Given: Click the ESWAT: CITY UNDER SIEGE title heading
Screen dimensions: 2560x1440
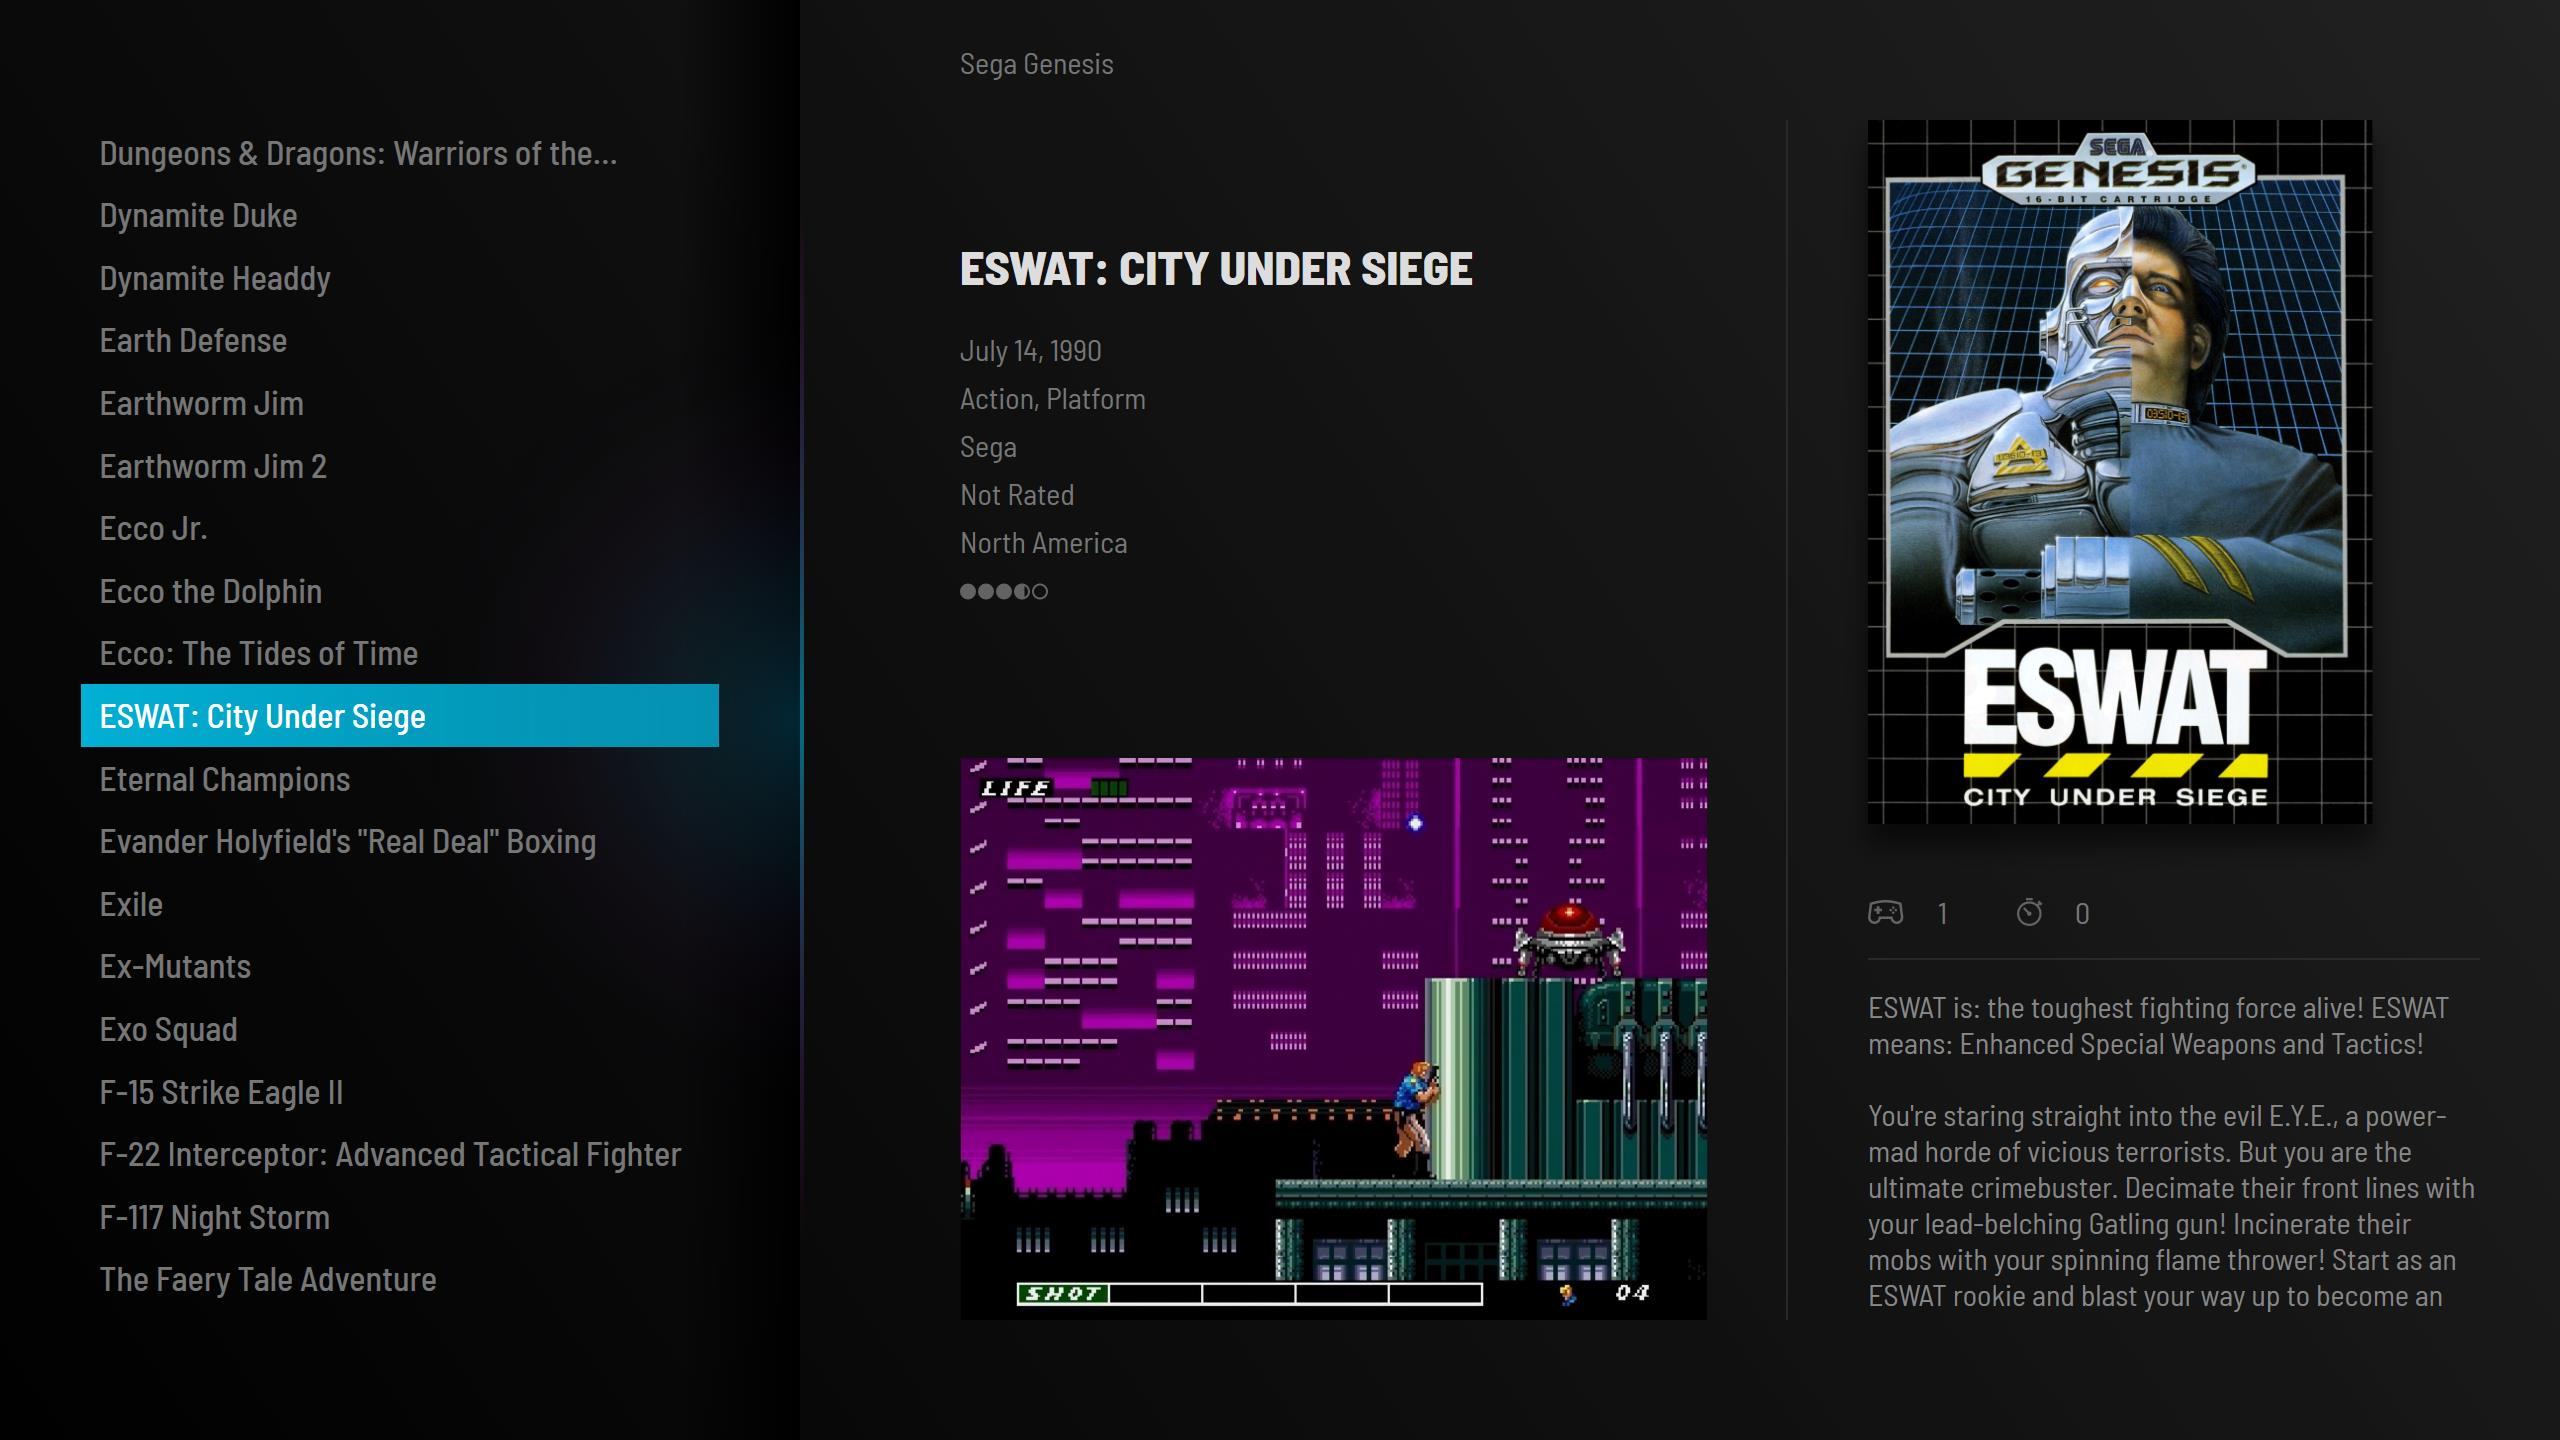Looking at the screenshot, I should coord(1216,268).
